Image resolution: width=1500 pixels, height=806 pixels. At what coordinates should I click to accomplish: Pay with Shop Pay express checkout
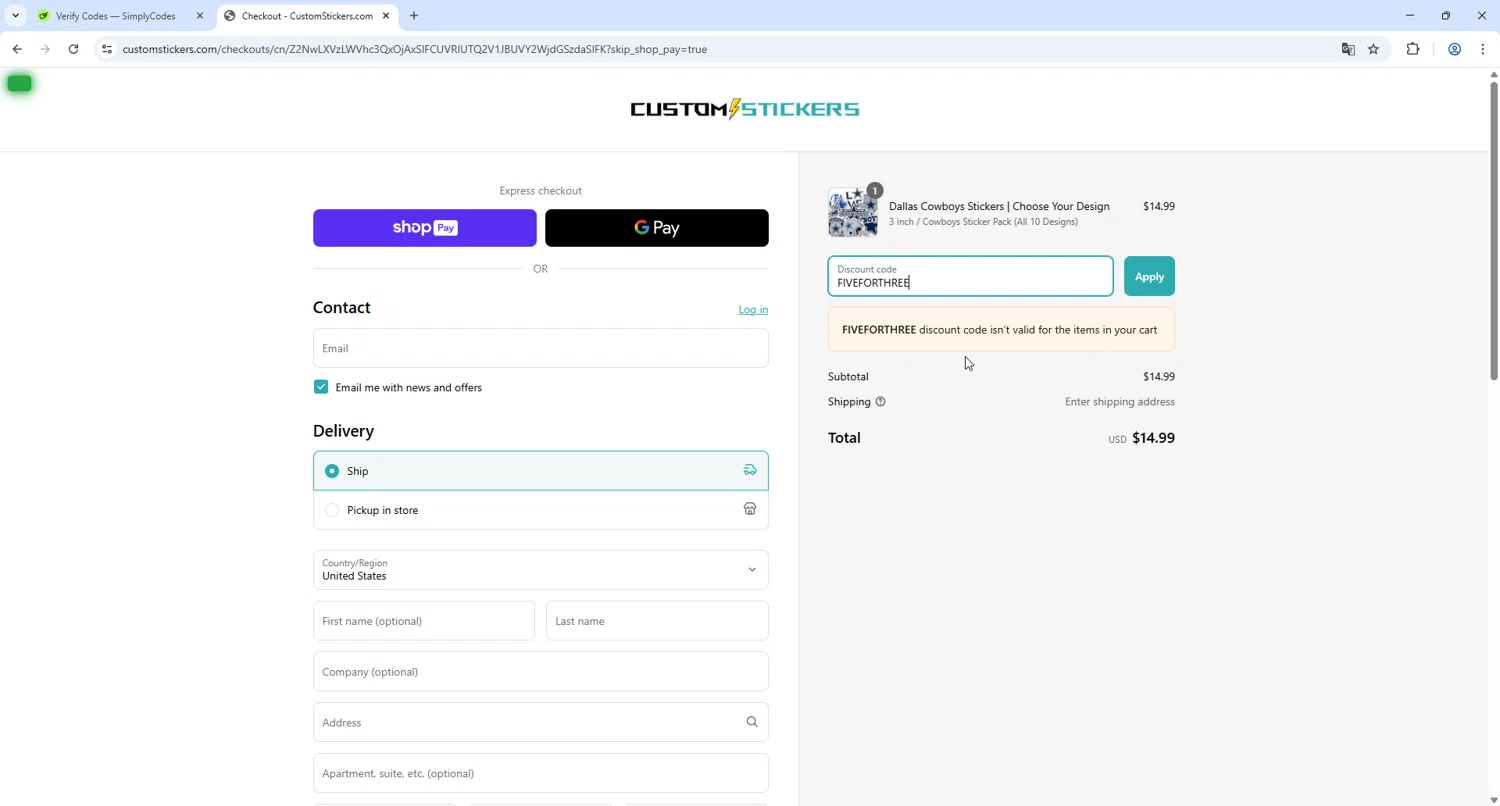coord(425,228)
